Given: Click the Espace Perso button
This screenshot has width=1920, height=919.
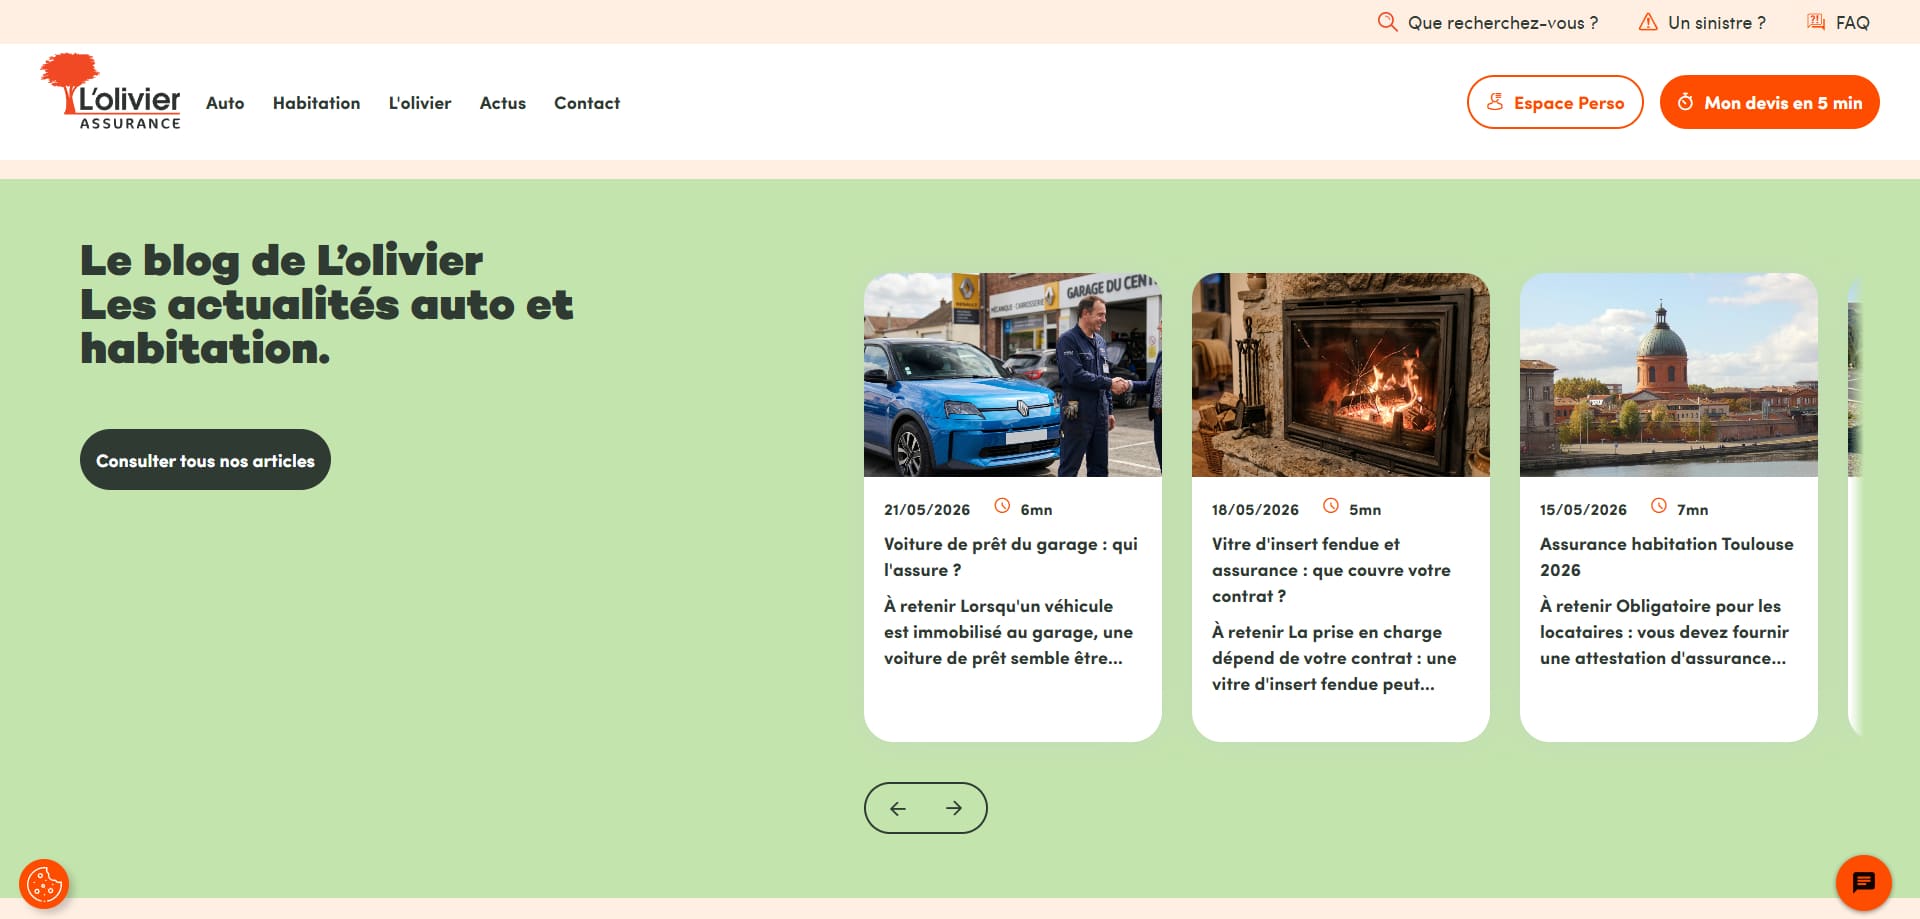Looking at the screenshot, I should [x=1555, y=102].
